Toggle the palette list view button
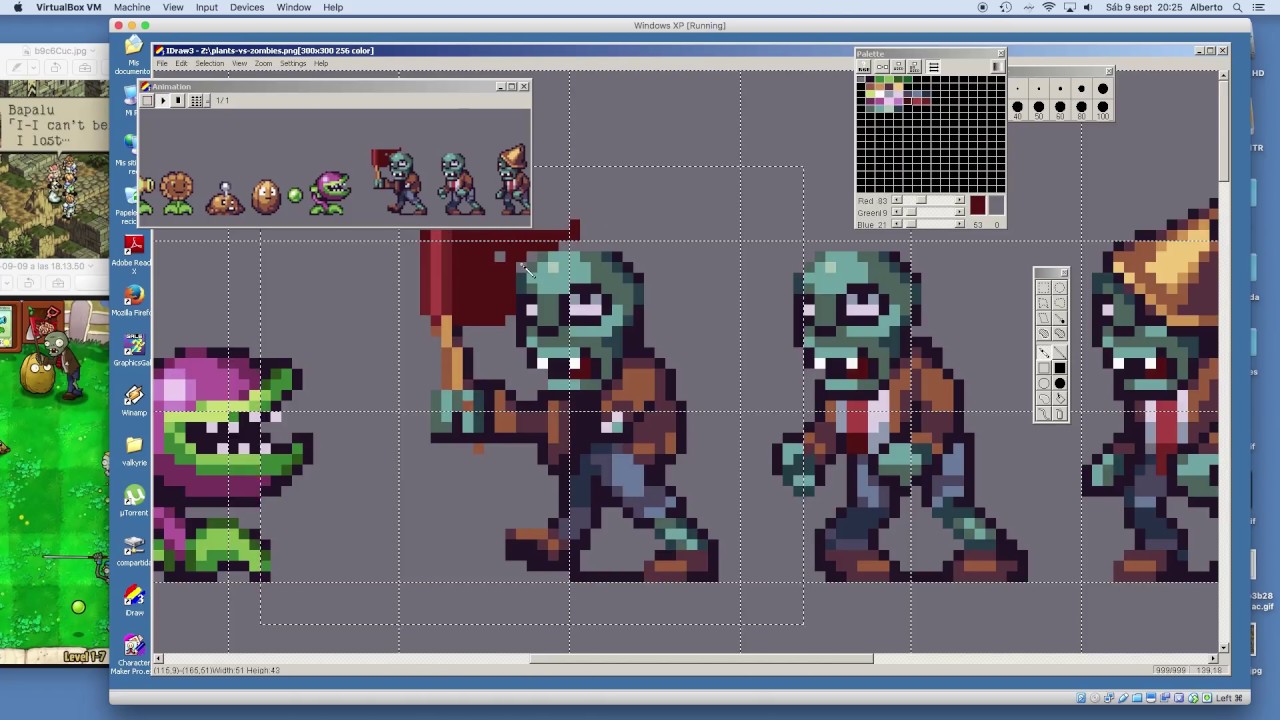The width and height of the screenshot is (1280, 720). pos(933,67)
